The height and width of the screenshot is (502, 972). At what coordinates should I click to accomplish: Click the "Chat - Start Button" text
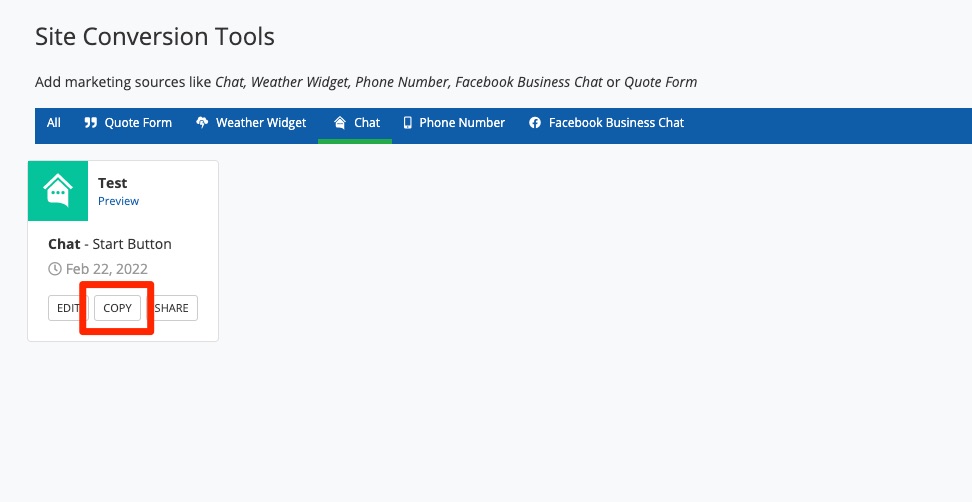coord(110,244)
